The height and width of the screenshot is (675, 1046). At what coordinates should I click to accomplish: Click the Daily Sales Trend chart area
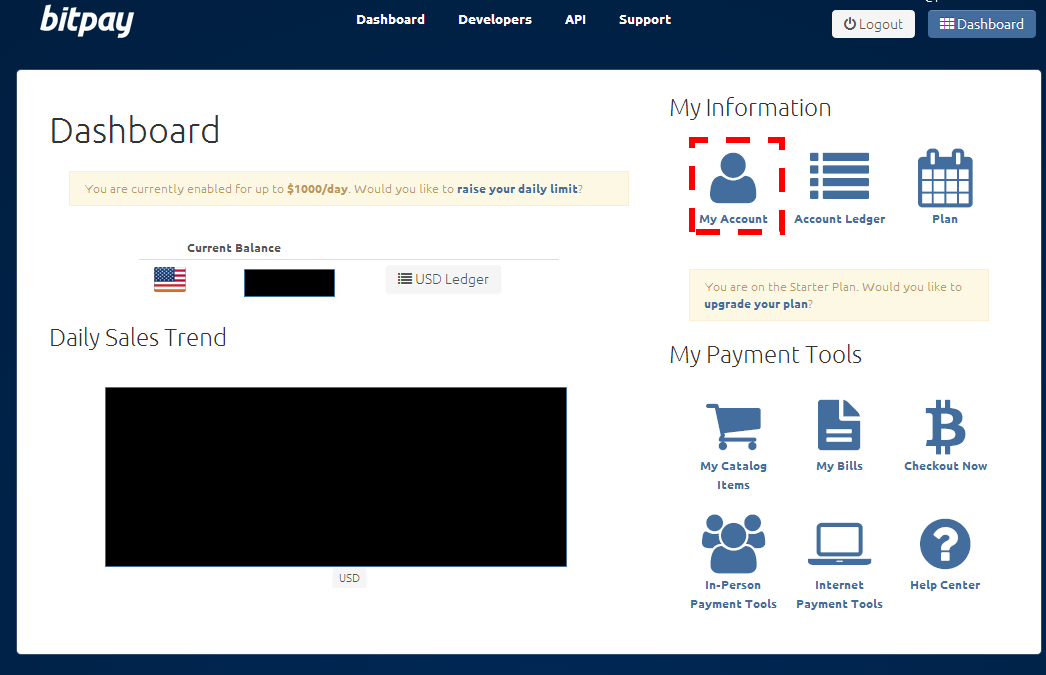336,477
